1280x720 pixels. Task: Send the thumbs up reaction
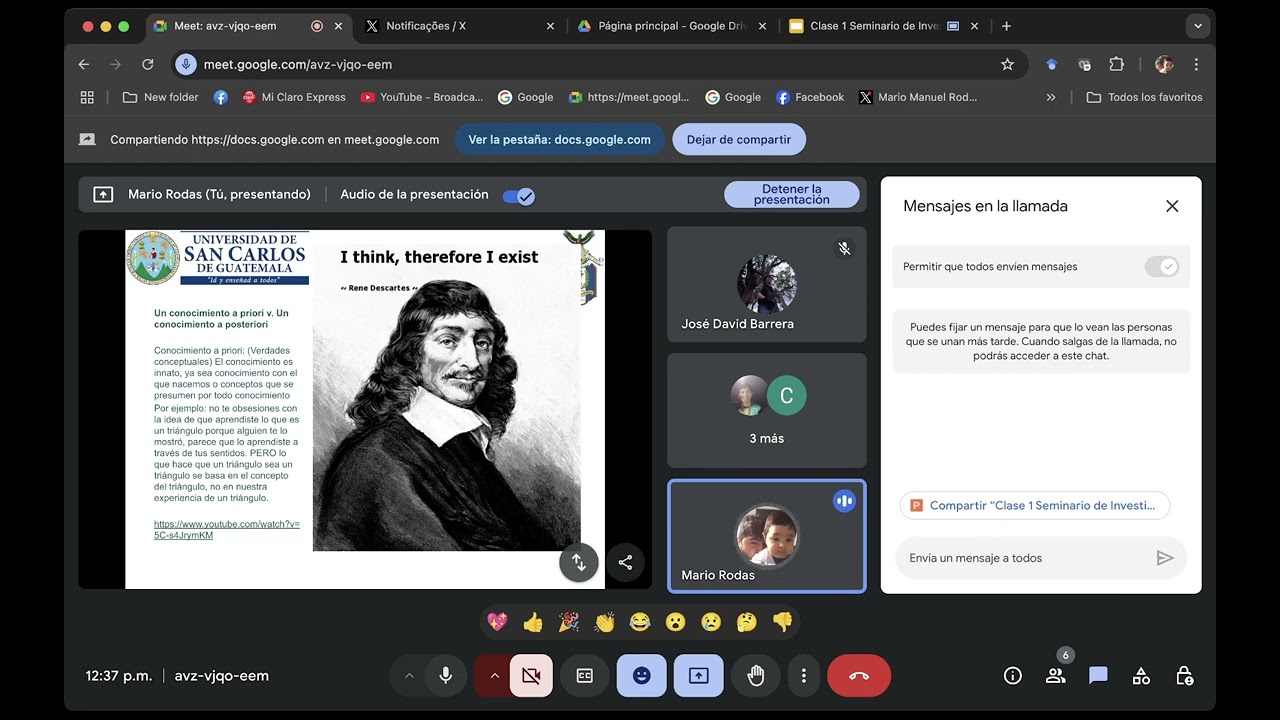point(533,622)
